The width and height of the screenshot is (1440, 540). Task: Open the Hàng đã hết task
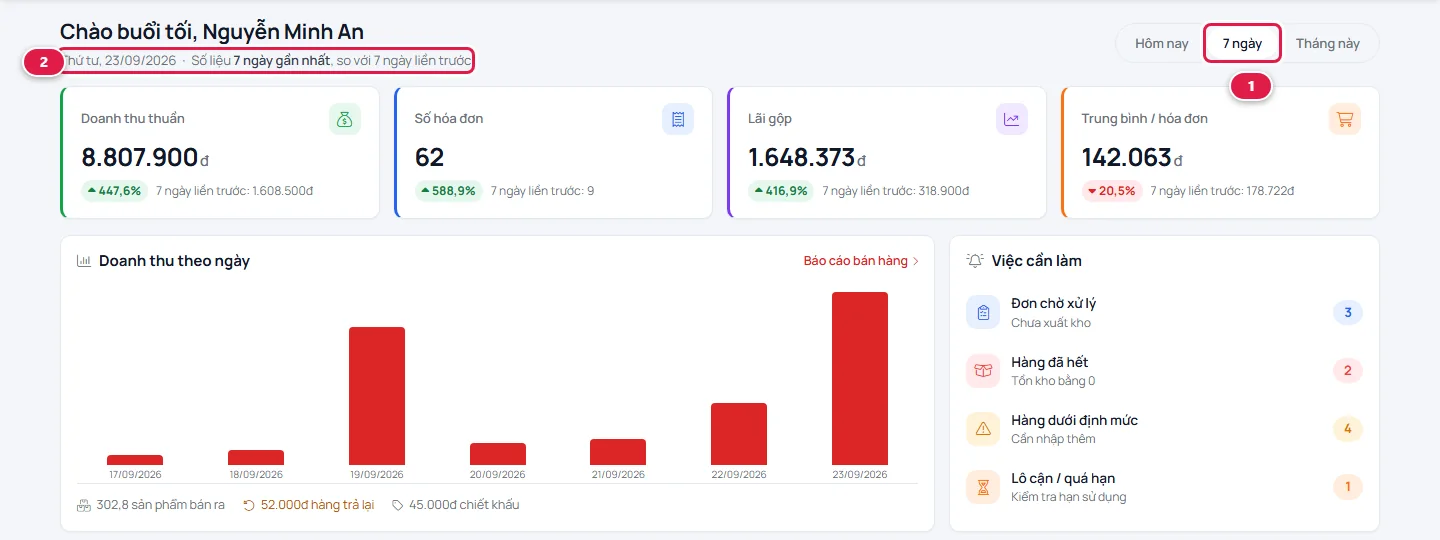(x=1164, y=371)
